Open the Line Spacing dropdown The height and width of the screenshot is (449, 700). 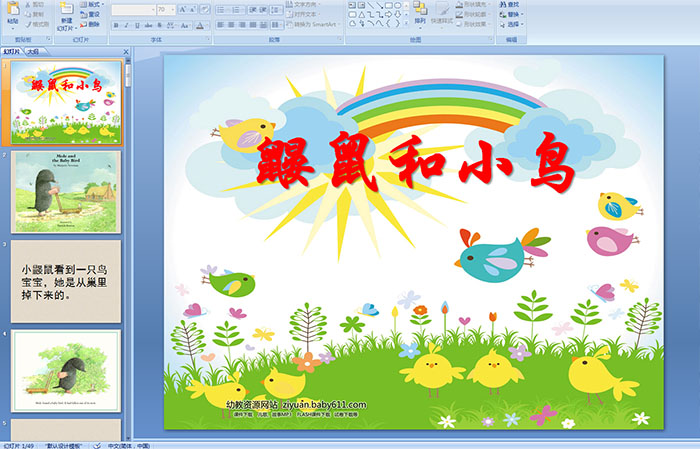tap(276, 10)
